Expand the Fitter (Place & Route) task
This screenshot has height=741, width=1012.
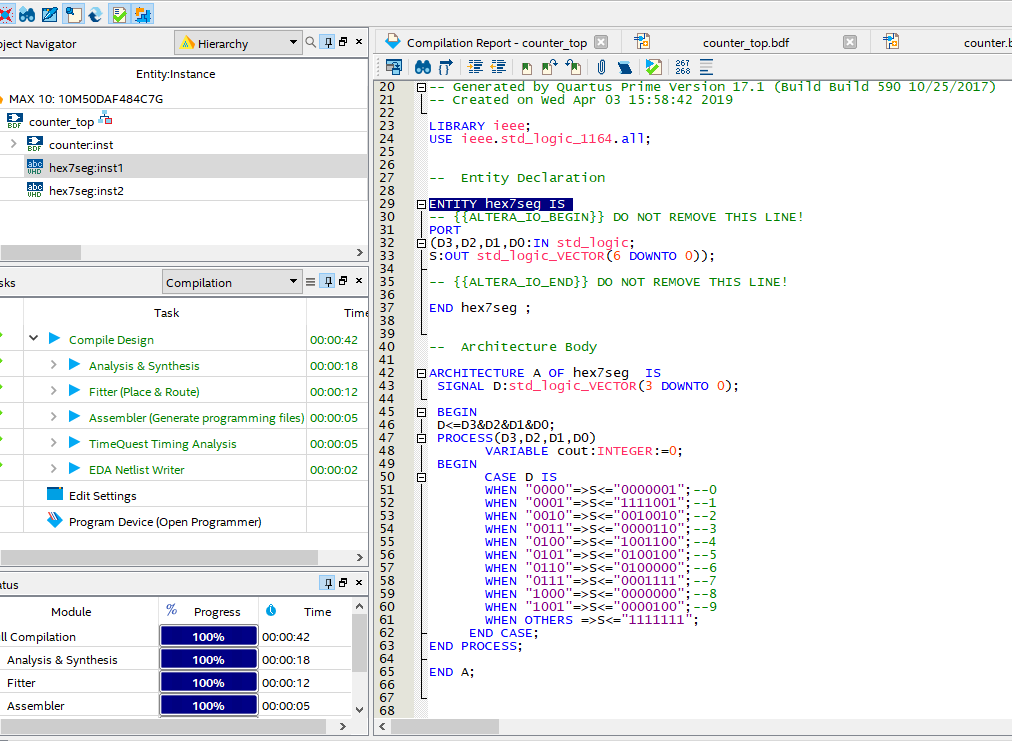(54, 391)
